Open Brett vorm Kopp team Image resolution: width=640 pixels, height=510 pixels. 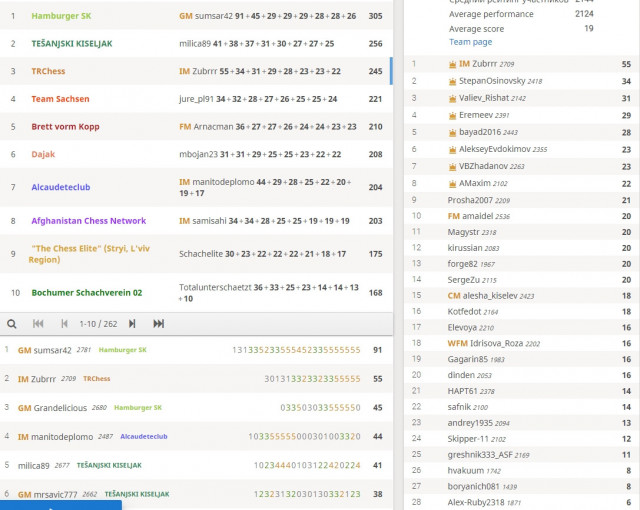click(65, 126)
